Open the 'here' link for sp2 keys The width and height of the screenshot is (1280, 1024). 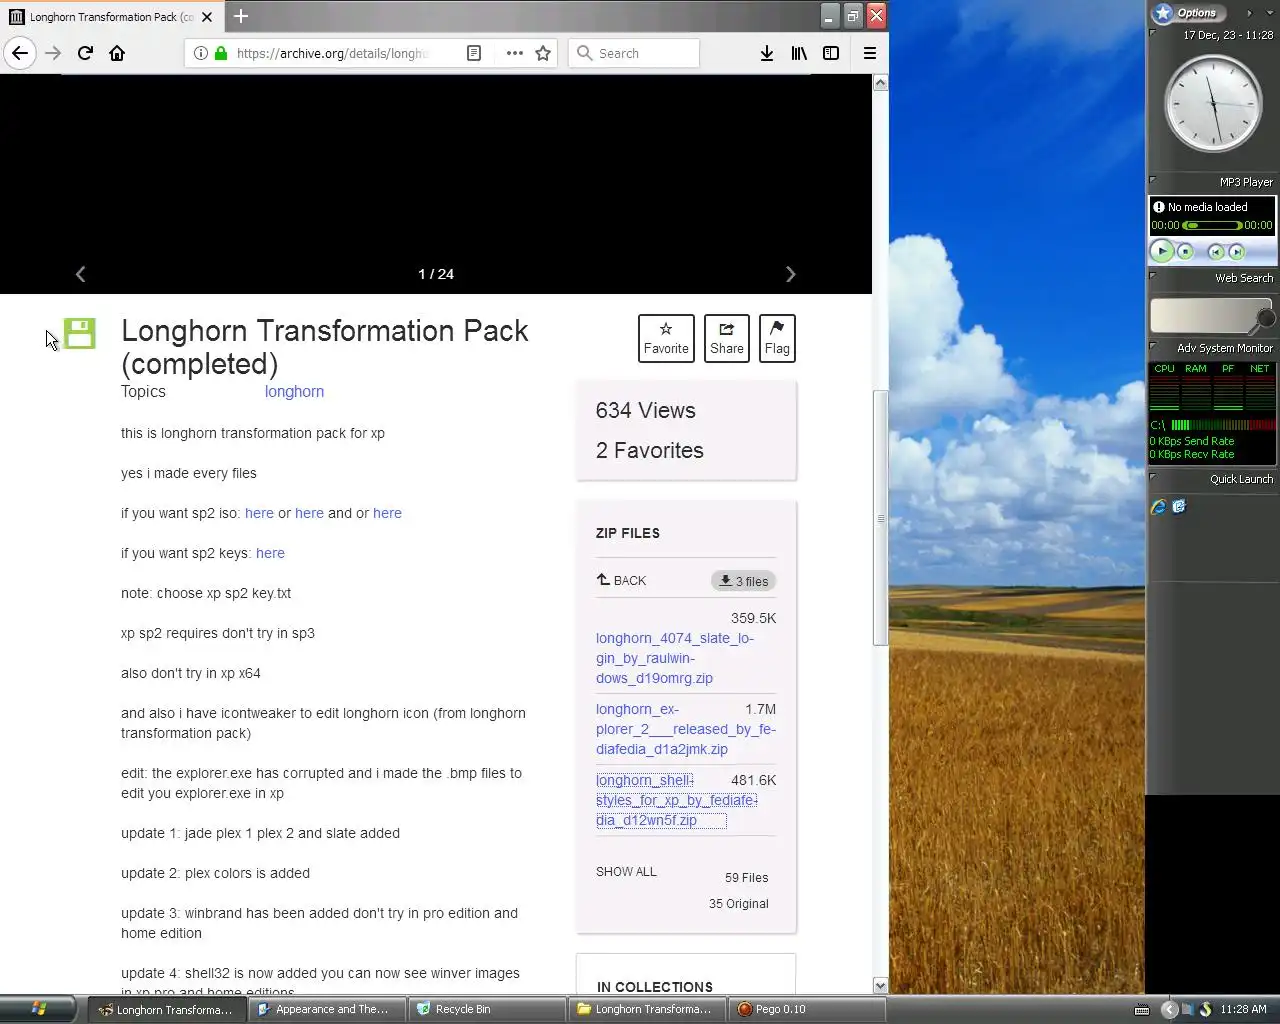[270, 553]
